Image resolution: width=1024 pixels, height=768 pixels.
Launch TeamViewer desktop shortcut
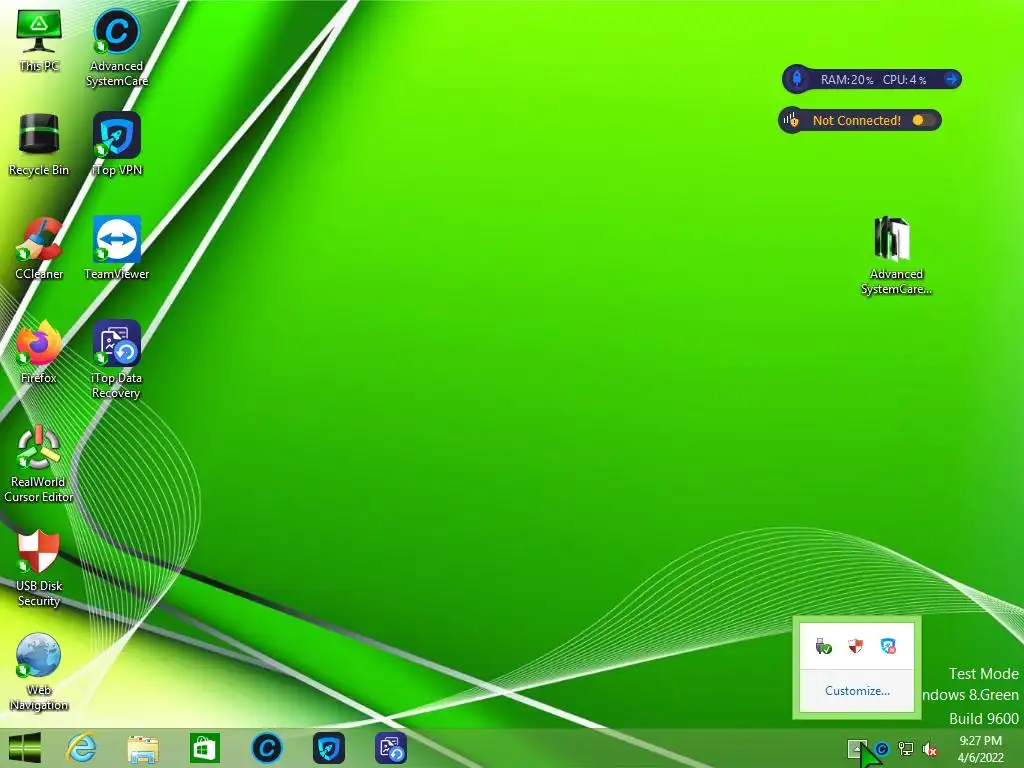click(116, 248)
